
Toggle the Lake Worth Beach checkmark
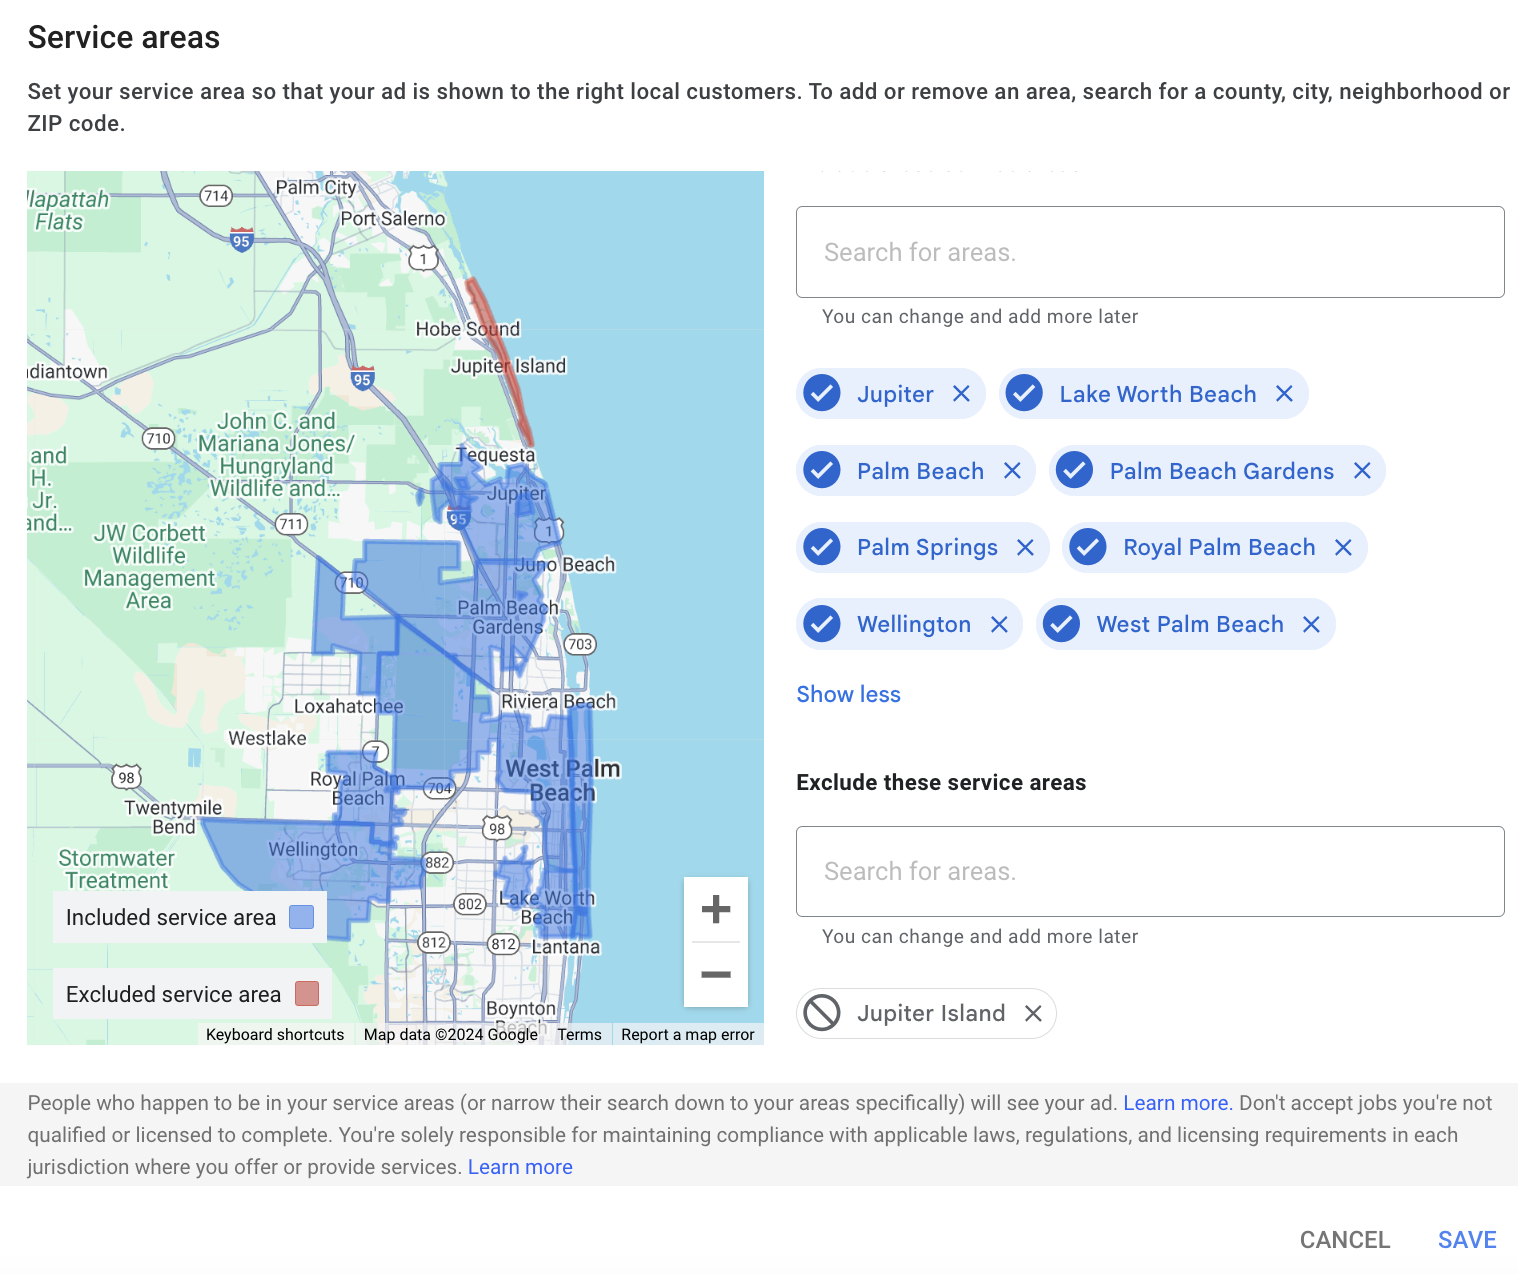(x=1023, y=393)
